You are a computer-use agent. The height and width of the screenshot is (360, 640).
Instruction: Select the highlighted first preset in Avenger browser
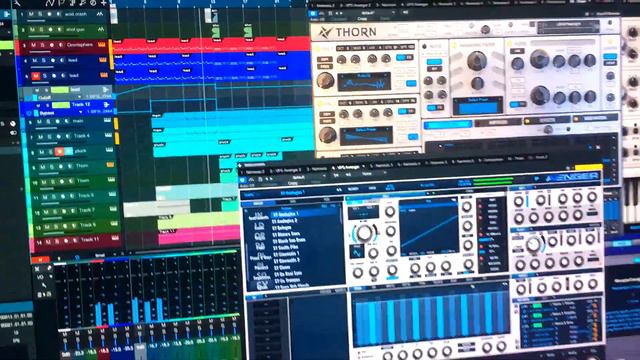coord(306,213)
